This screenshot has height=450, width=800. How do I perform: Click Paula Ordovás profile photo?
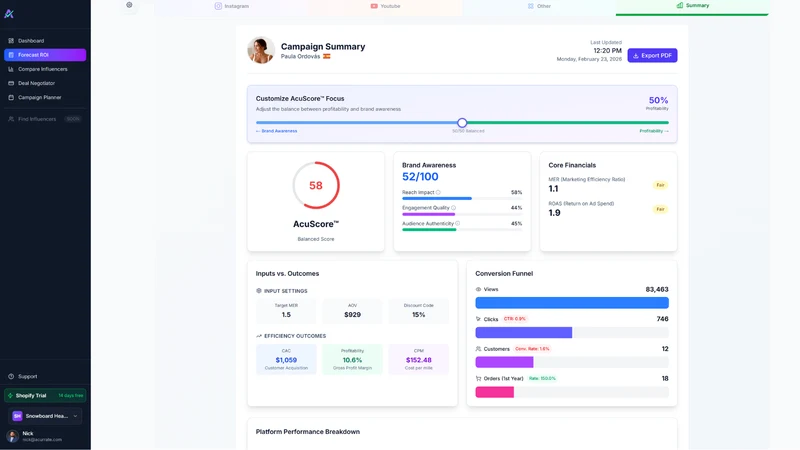pos(261,50)
